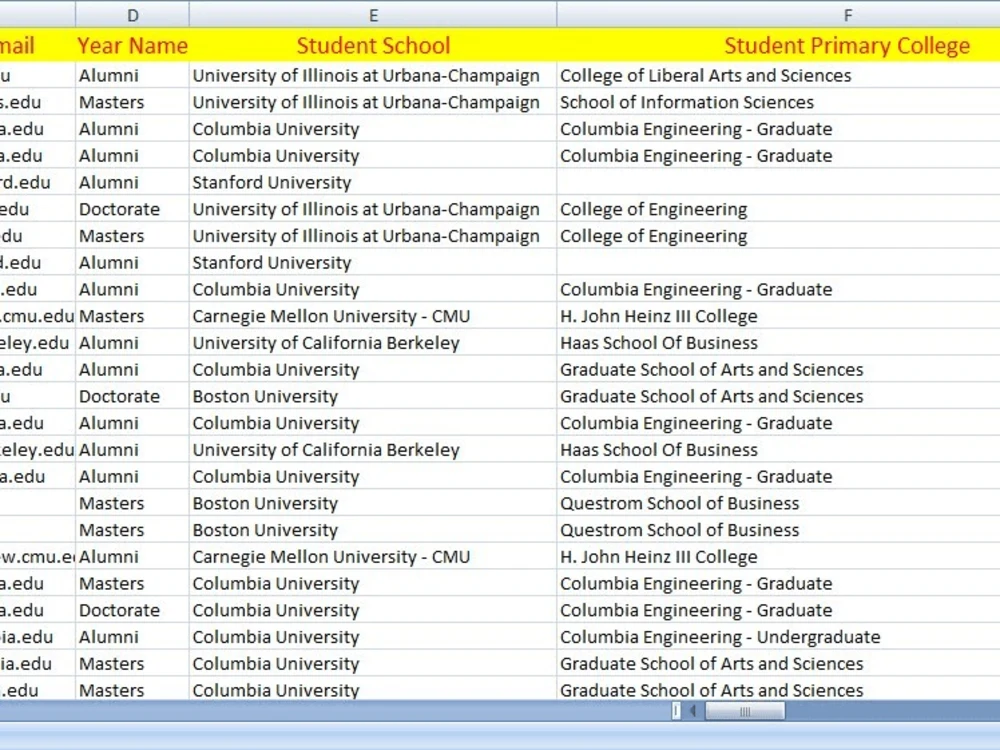Select 'College of Liberal Arts and Sciences' cell
The width and height of the screenshot is (1000, 750).
778,75
